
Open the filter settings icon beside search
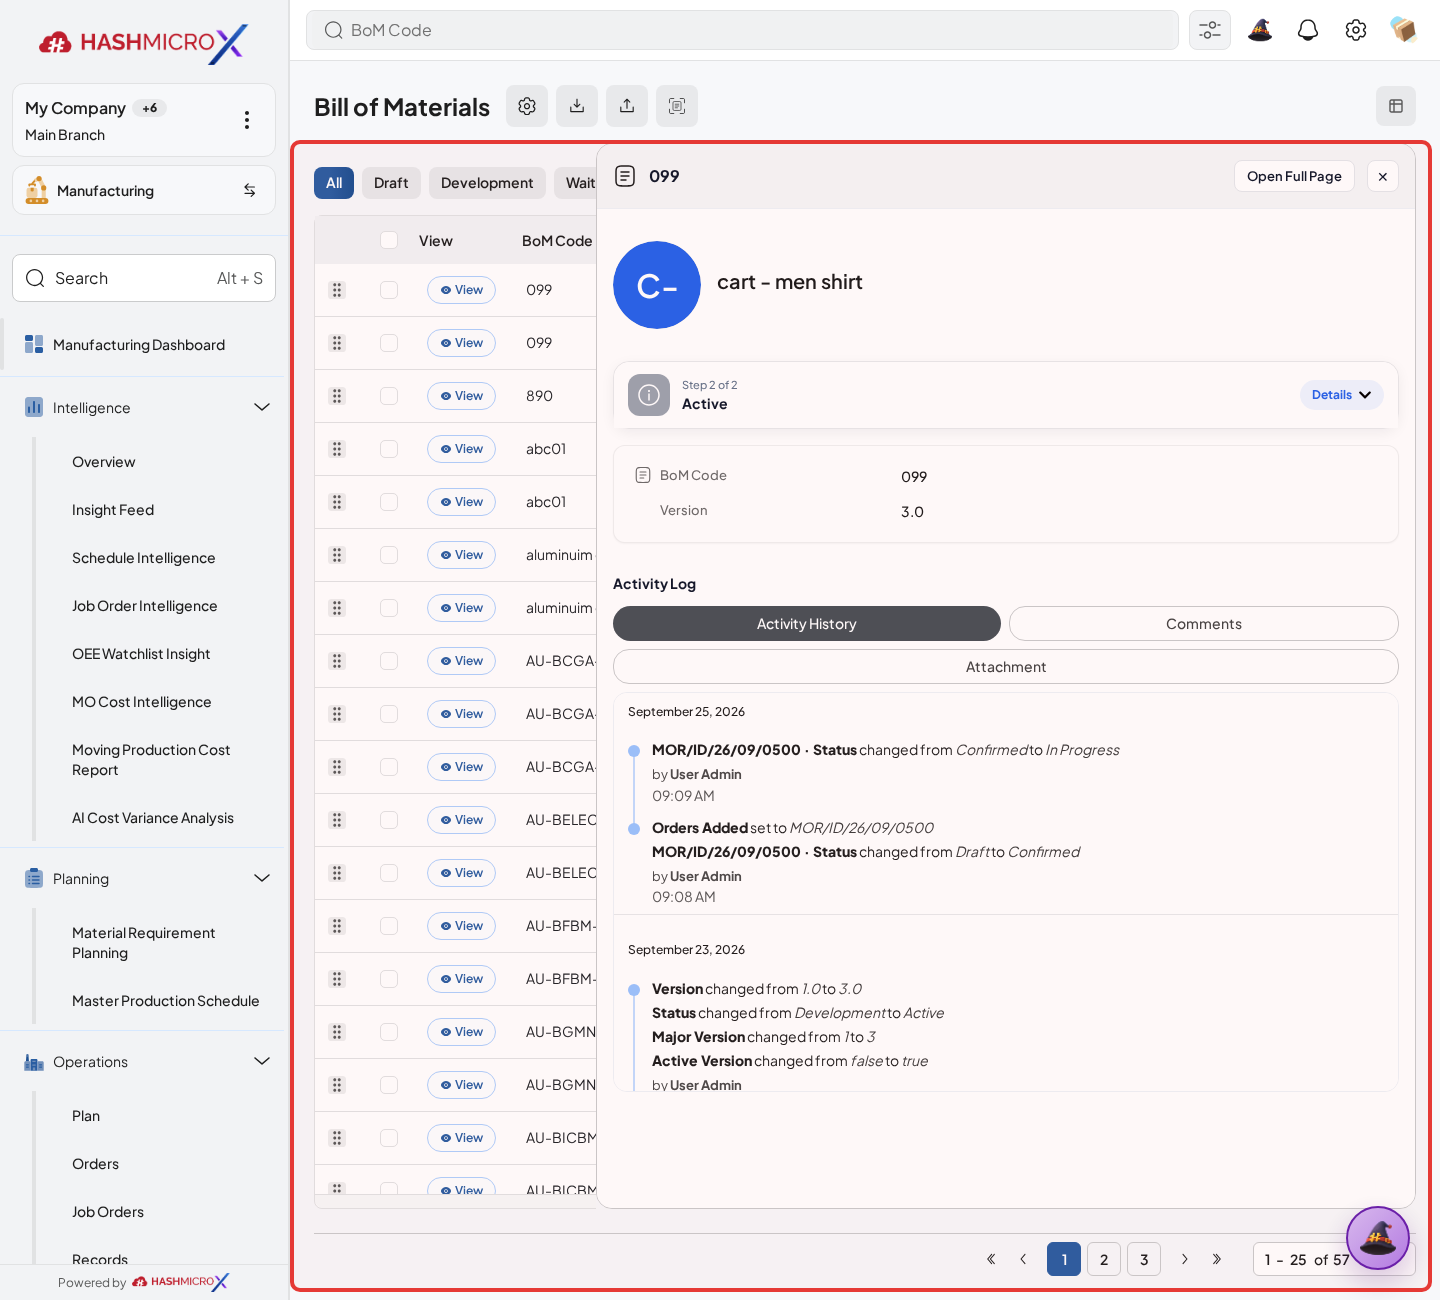click(x=1209, y=30)
